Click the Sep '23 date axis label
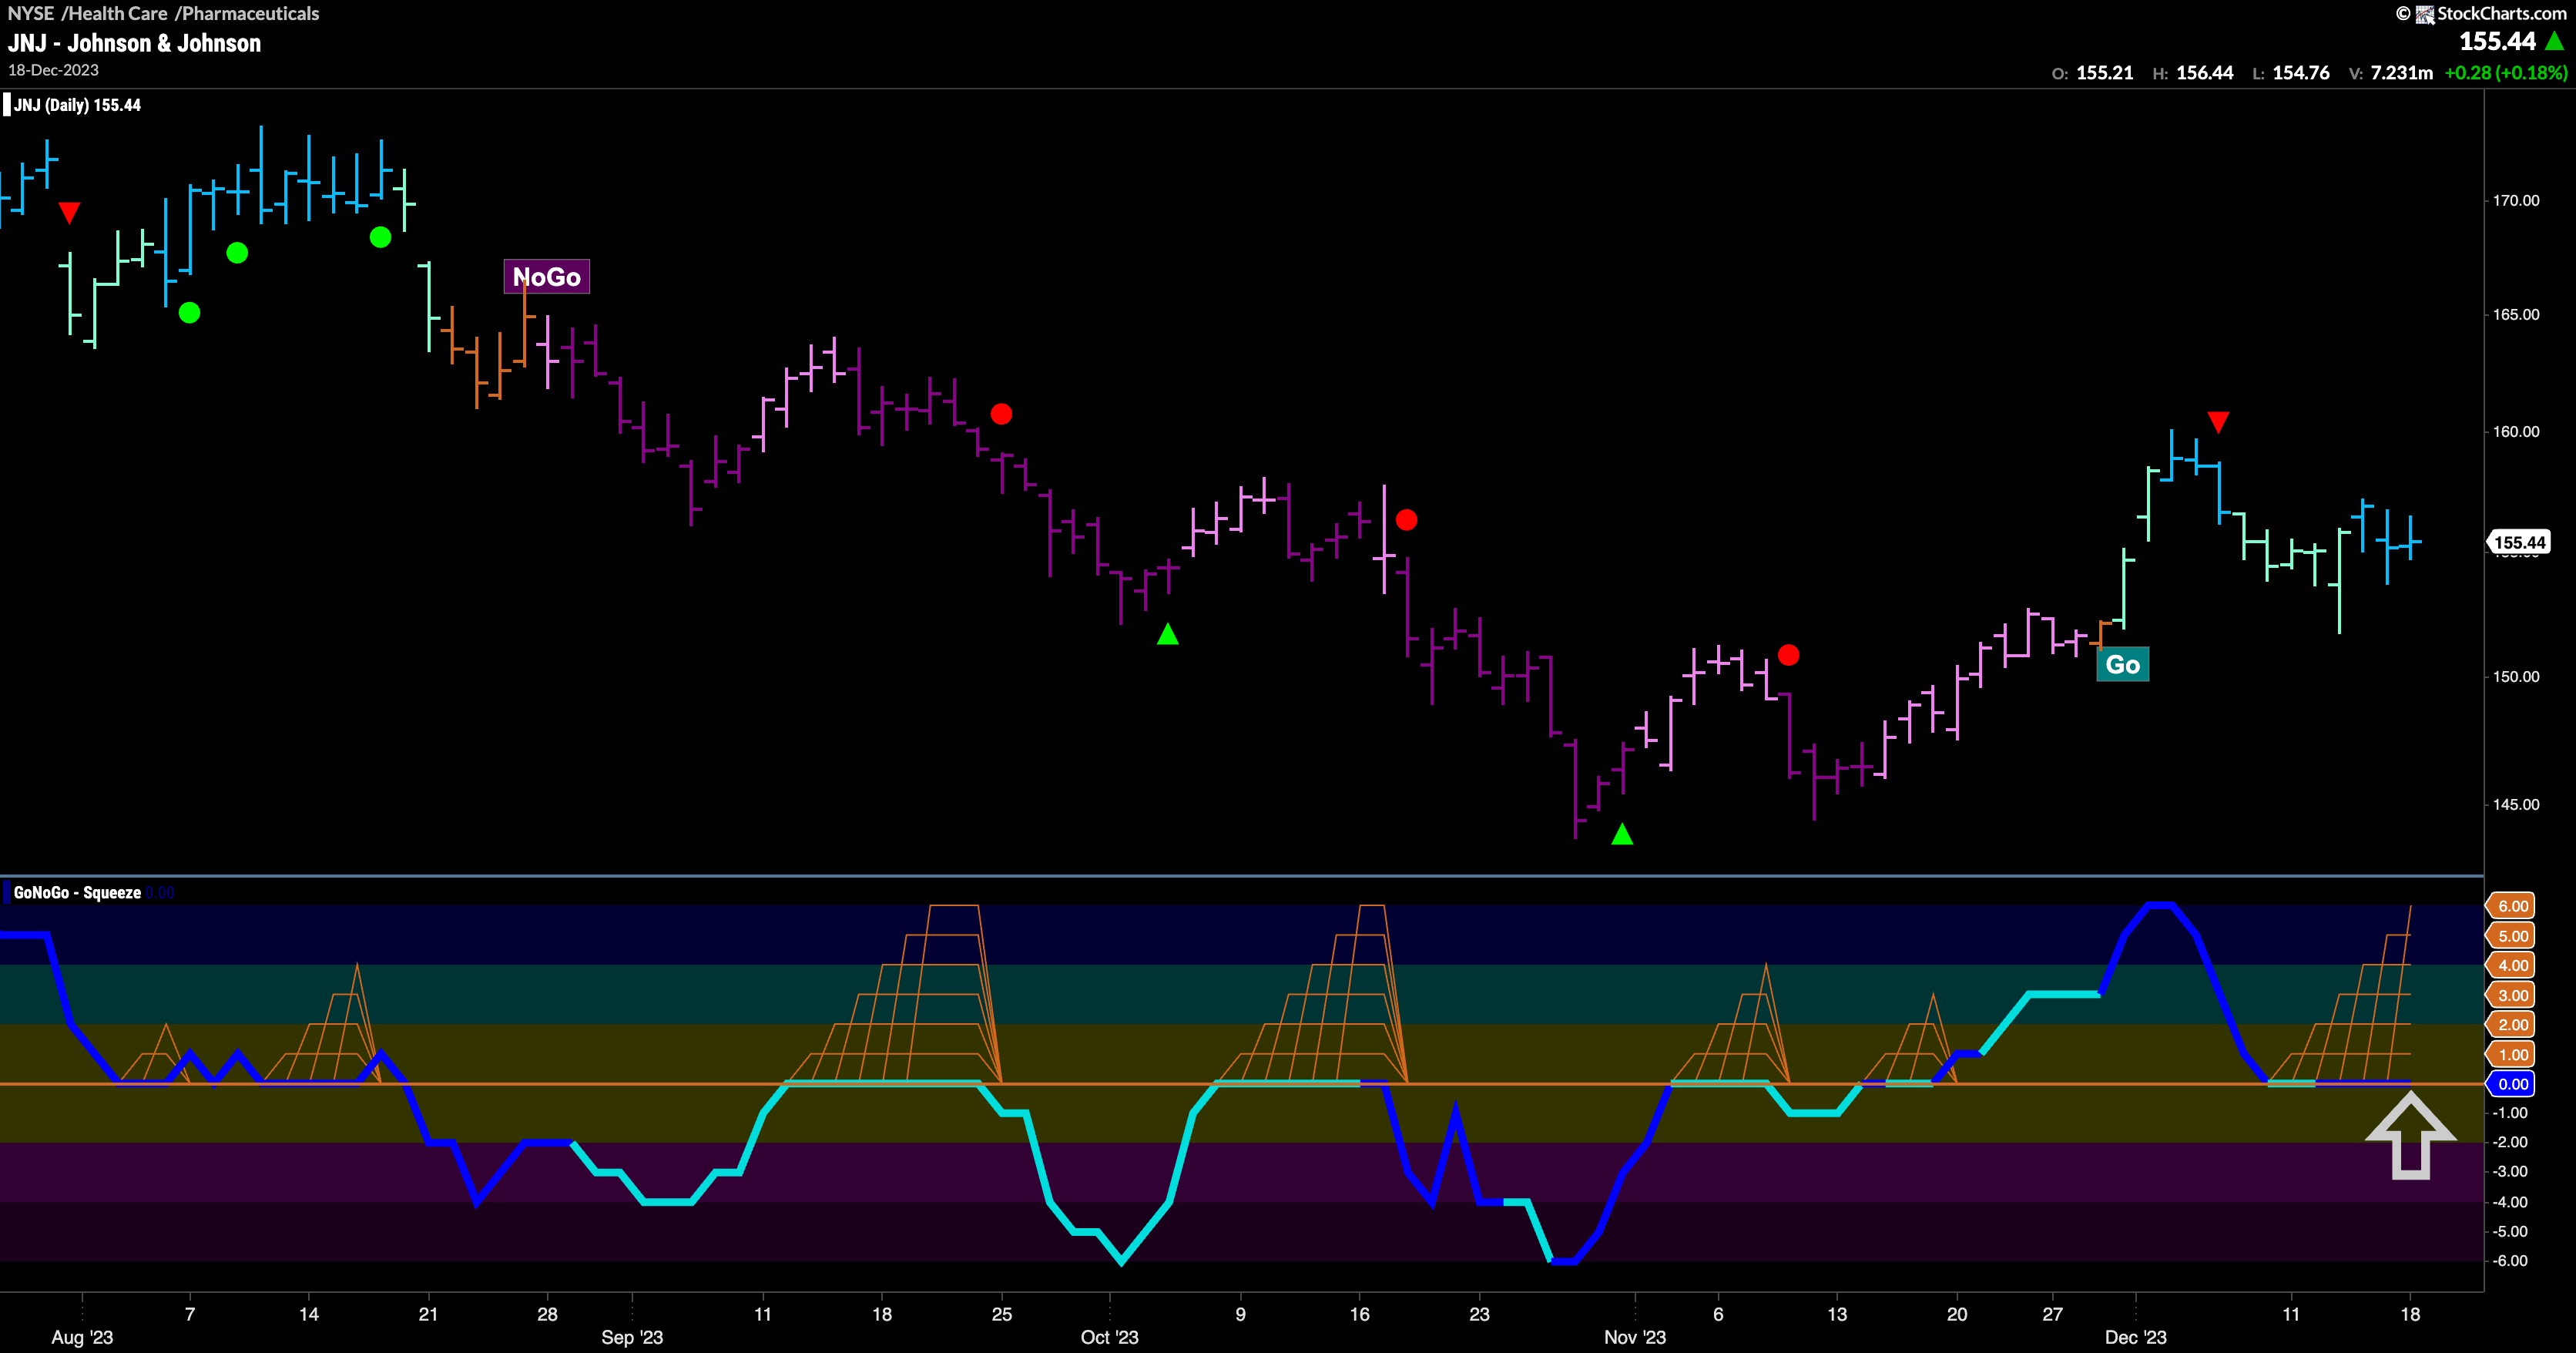The width and height of the screenshot is (2576, 1353). pos(632,1337)
